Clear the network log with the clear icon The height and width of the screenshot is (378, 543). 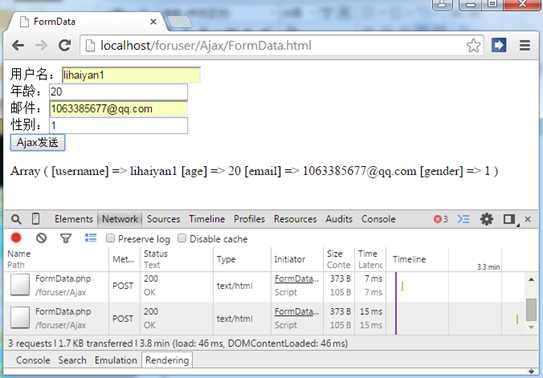41,238
